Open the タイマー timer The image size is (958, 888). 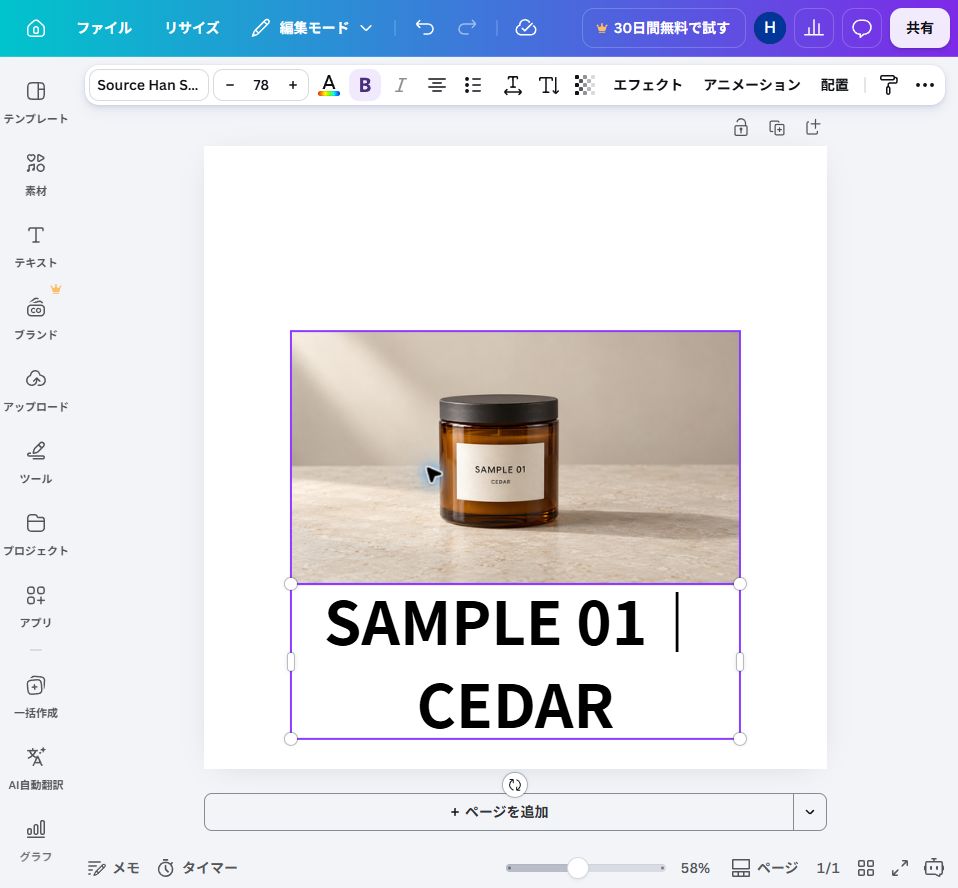click(x=197, y=868)
